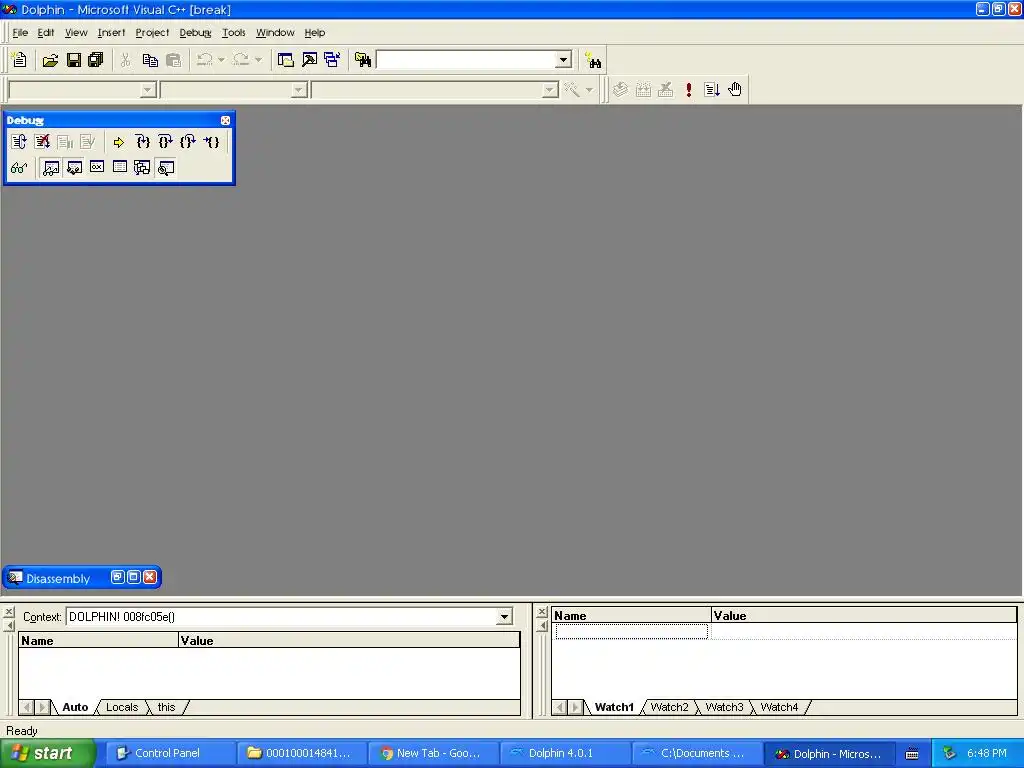This screenshot has width=1024, height=768.
Task: Open the Redo history dropdown arrow
Action: pyautogui.click(x=258, y=60)
